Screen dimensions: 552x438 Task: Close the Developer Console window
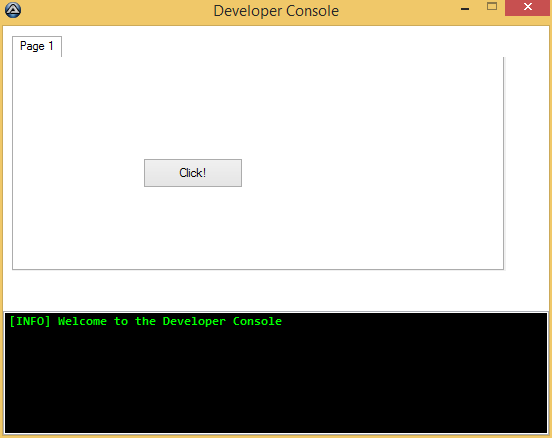(x=527, y=7)
